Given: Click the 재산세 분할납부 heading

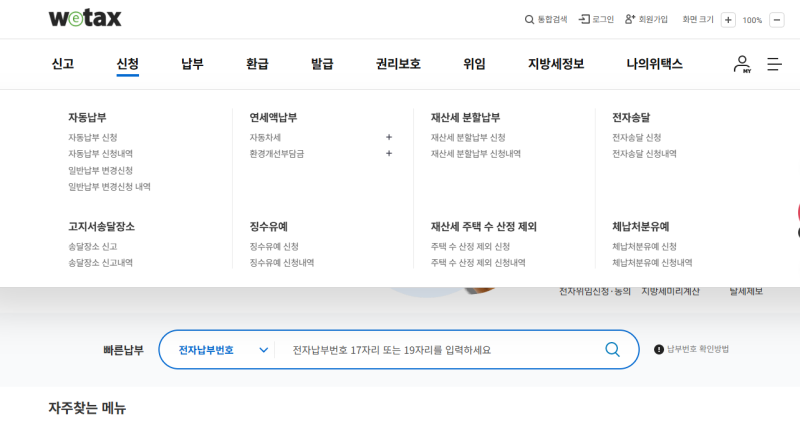Looking at the screenshot, I should (x=465, y=117).
